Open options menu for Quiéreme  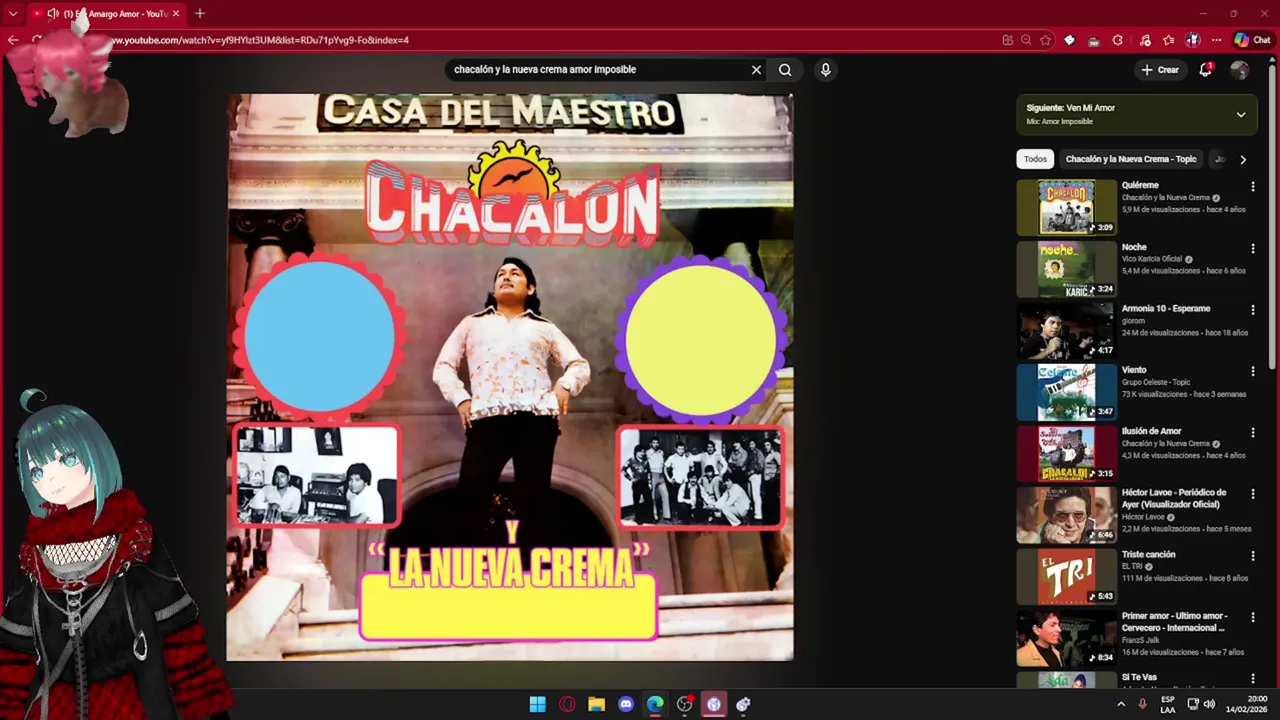1252,186
